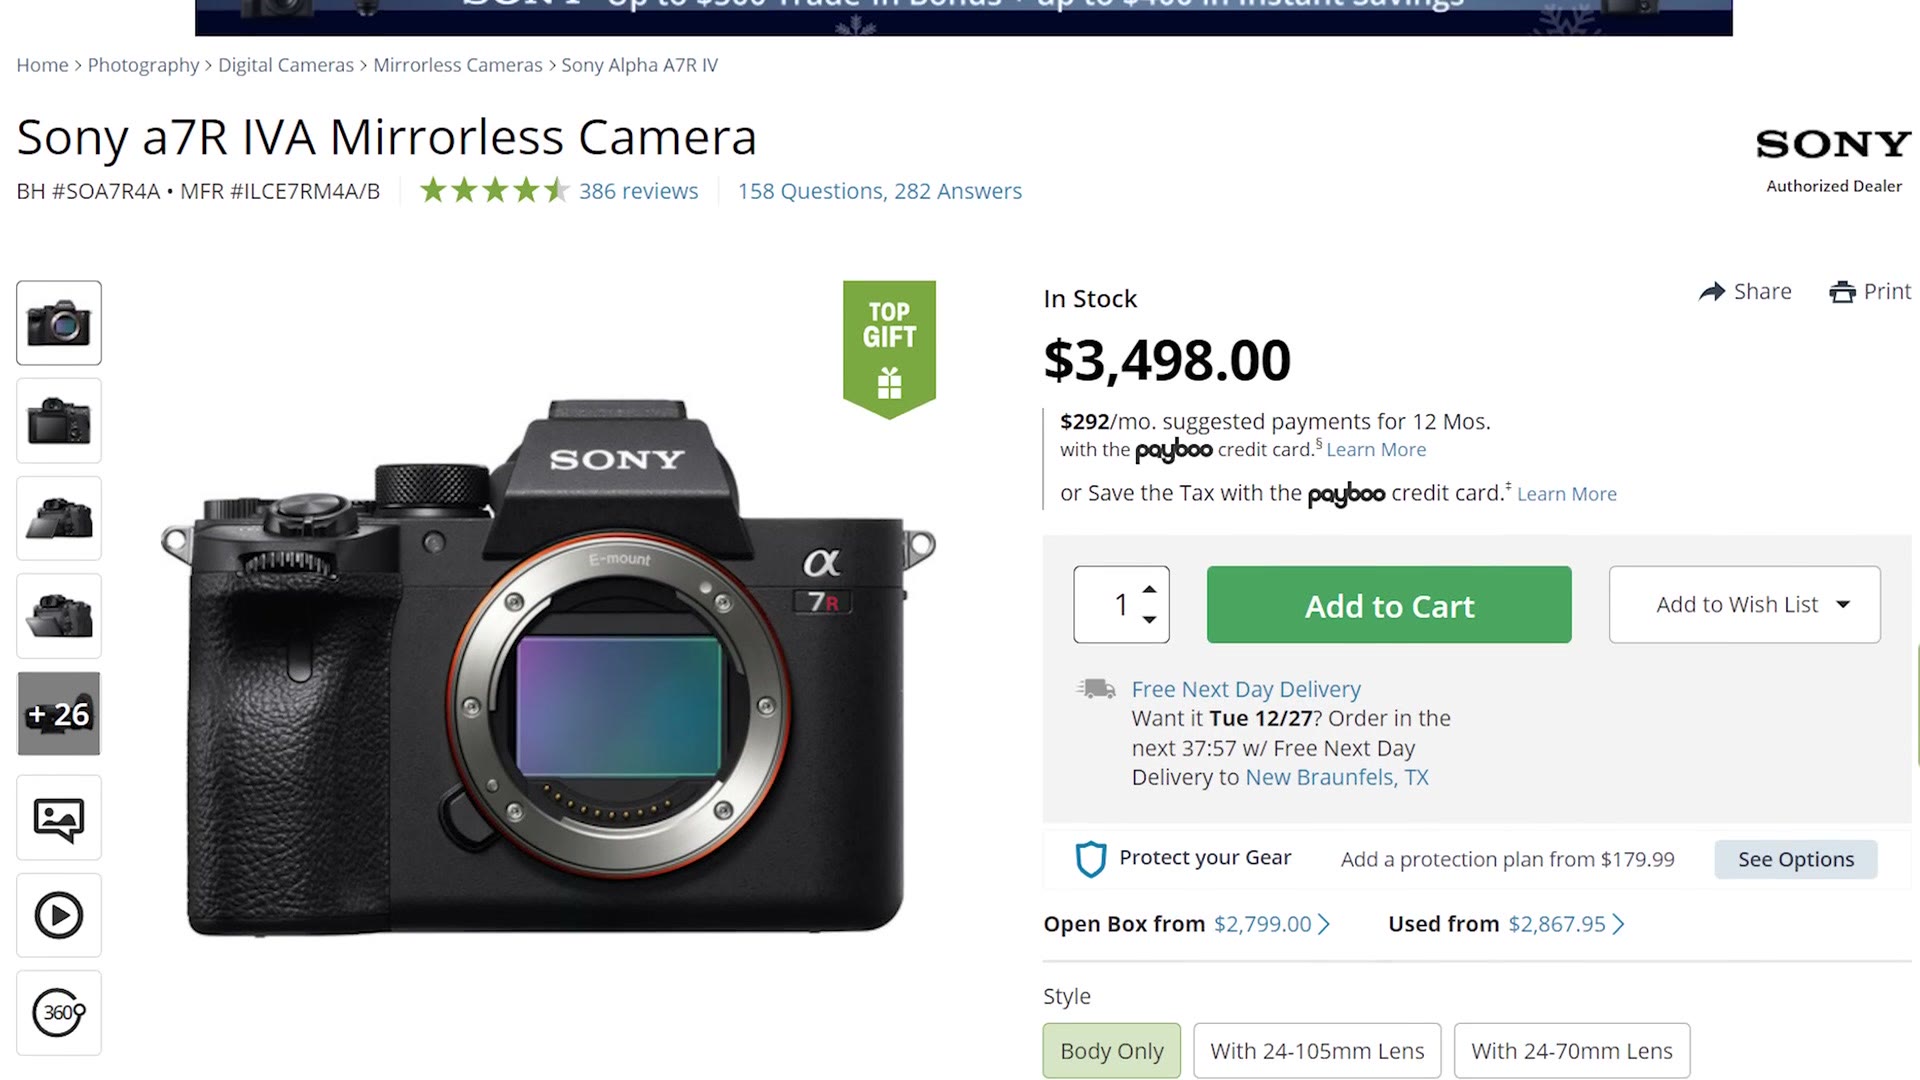
Task: Increase quantity with the up arrow
Action: click(1150, 589)
